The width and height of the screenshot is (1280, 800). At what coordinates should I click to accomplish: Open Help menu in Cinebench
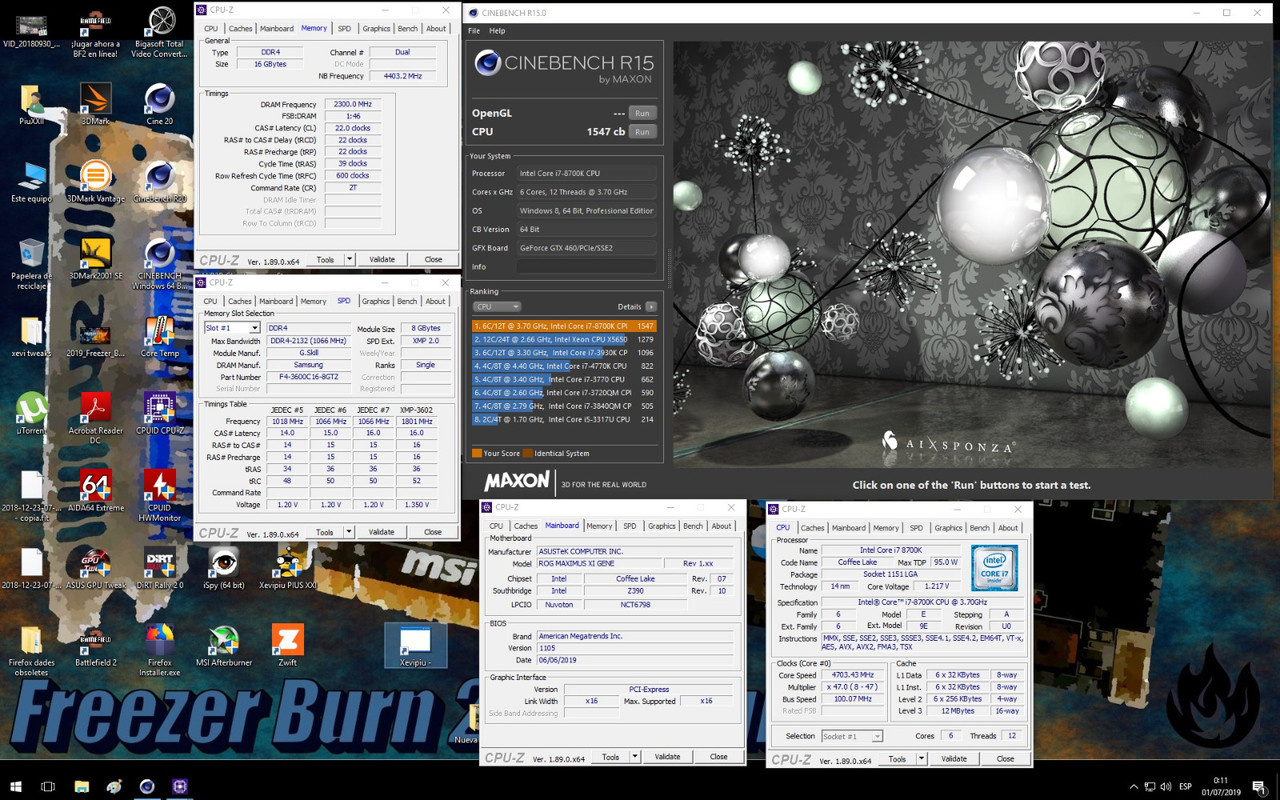point(497,31)
